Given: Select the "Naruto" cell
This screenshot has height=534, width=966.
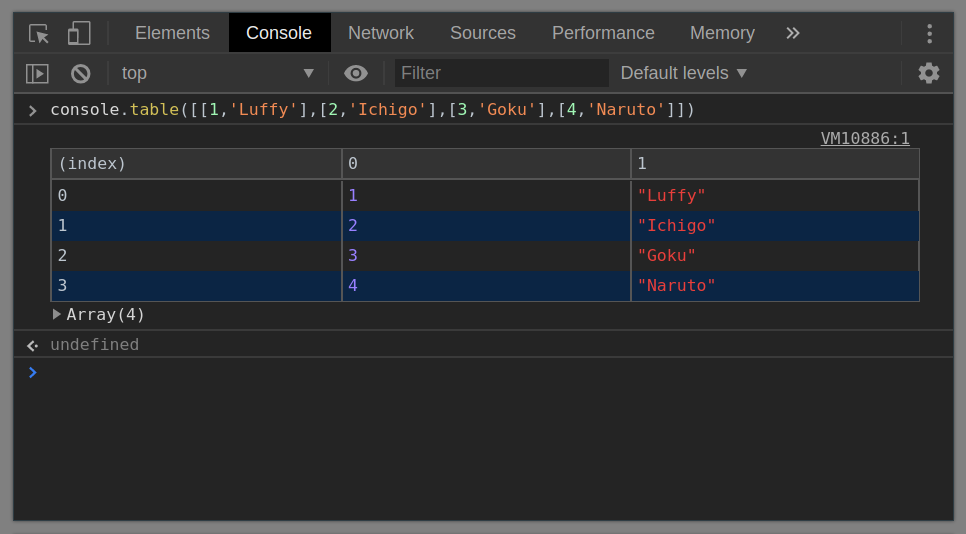Looking at the screenshot, I should pos(775,286).
